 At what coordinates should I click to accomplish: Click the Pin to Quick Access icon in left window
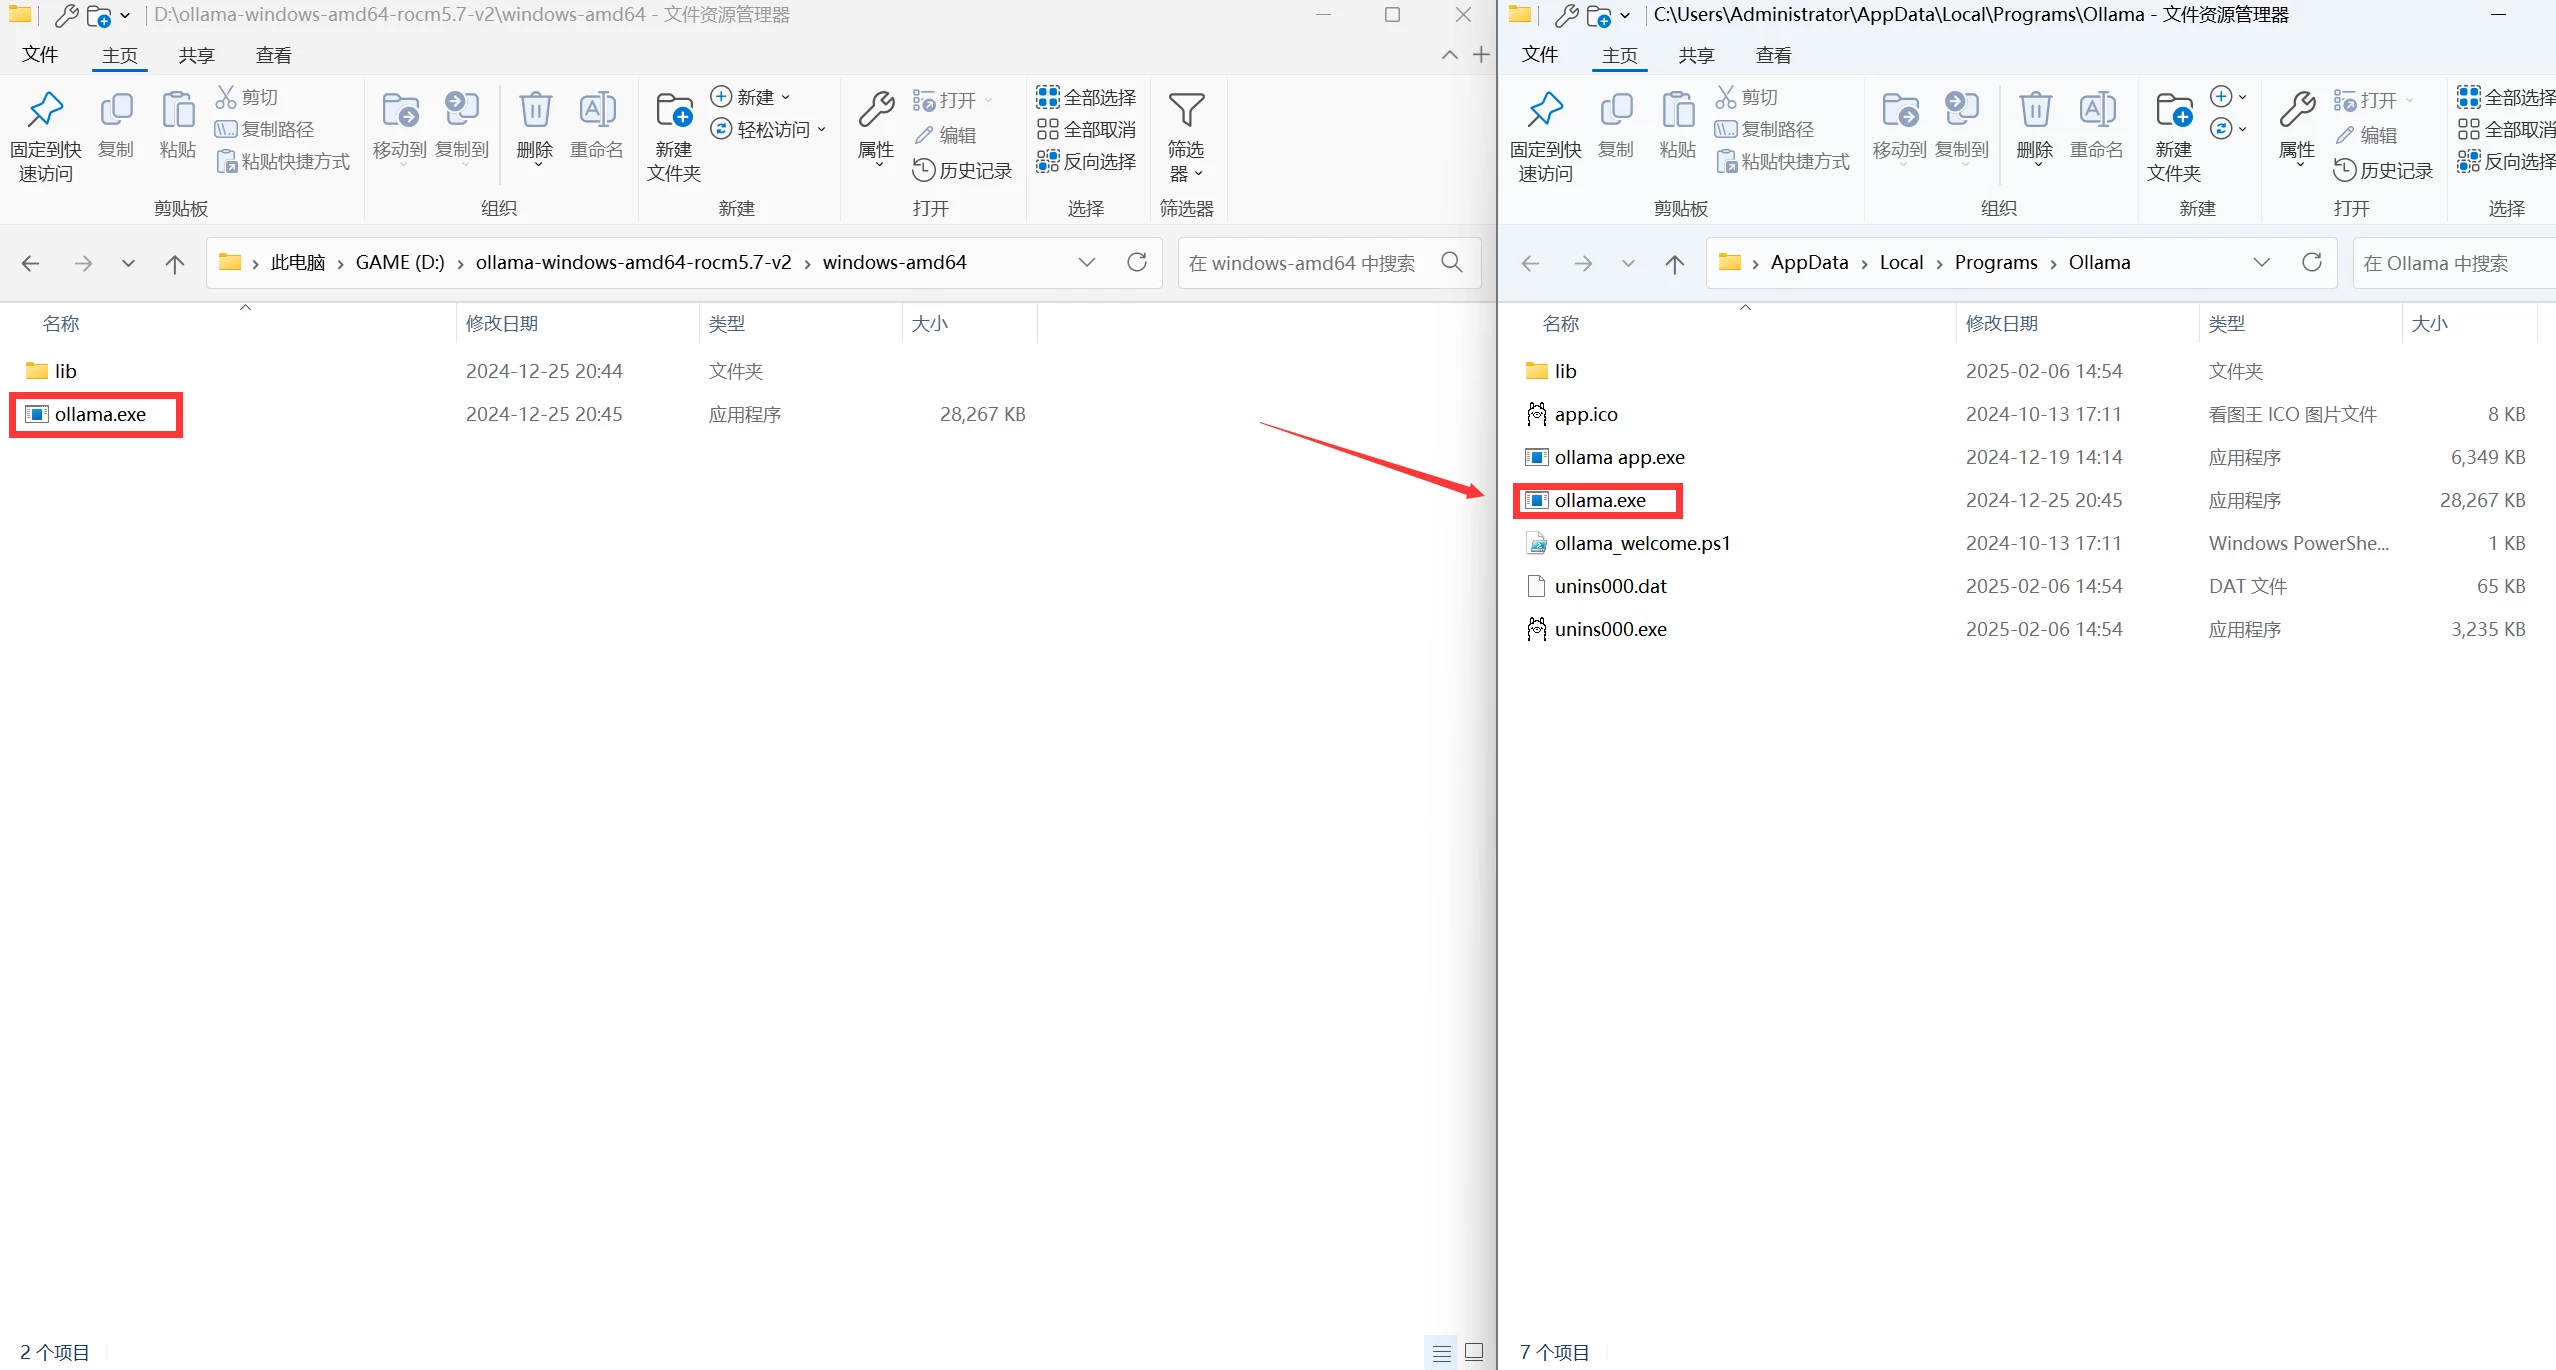pyautogui.click(x=45, y=110)
